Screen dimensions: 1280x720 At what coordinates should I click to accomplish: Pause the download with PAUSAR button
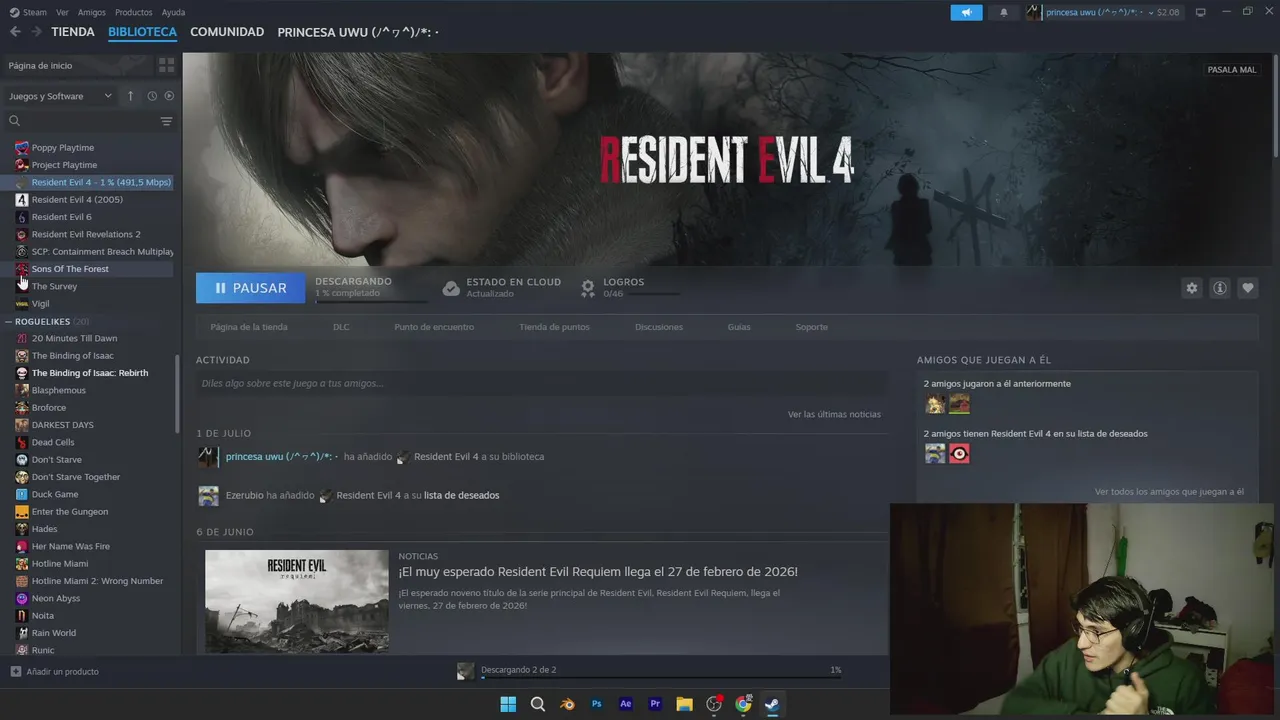coord(251,288)
